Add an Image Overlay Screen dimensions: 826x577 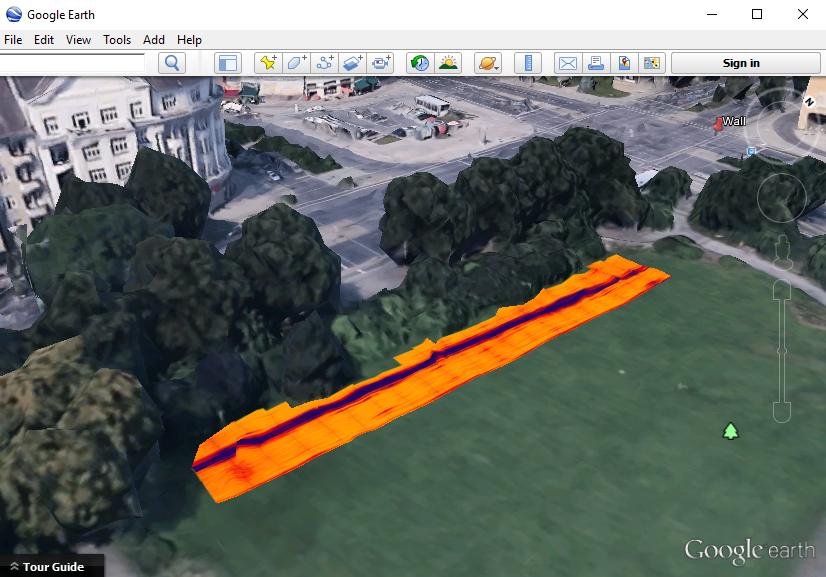[352, 62]
